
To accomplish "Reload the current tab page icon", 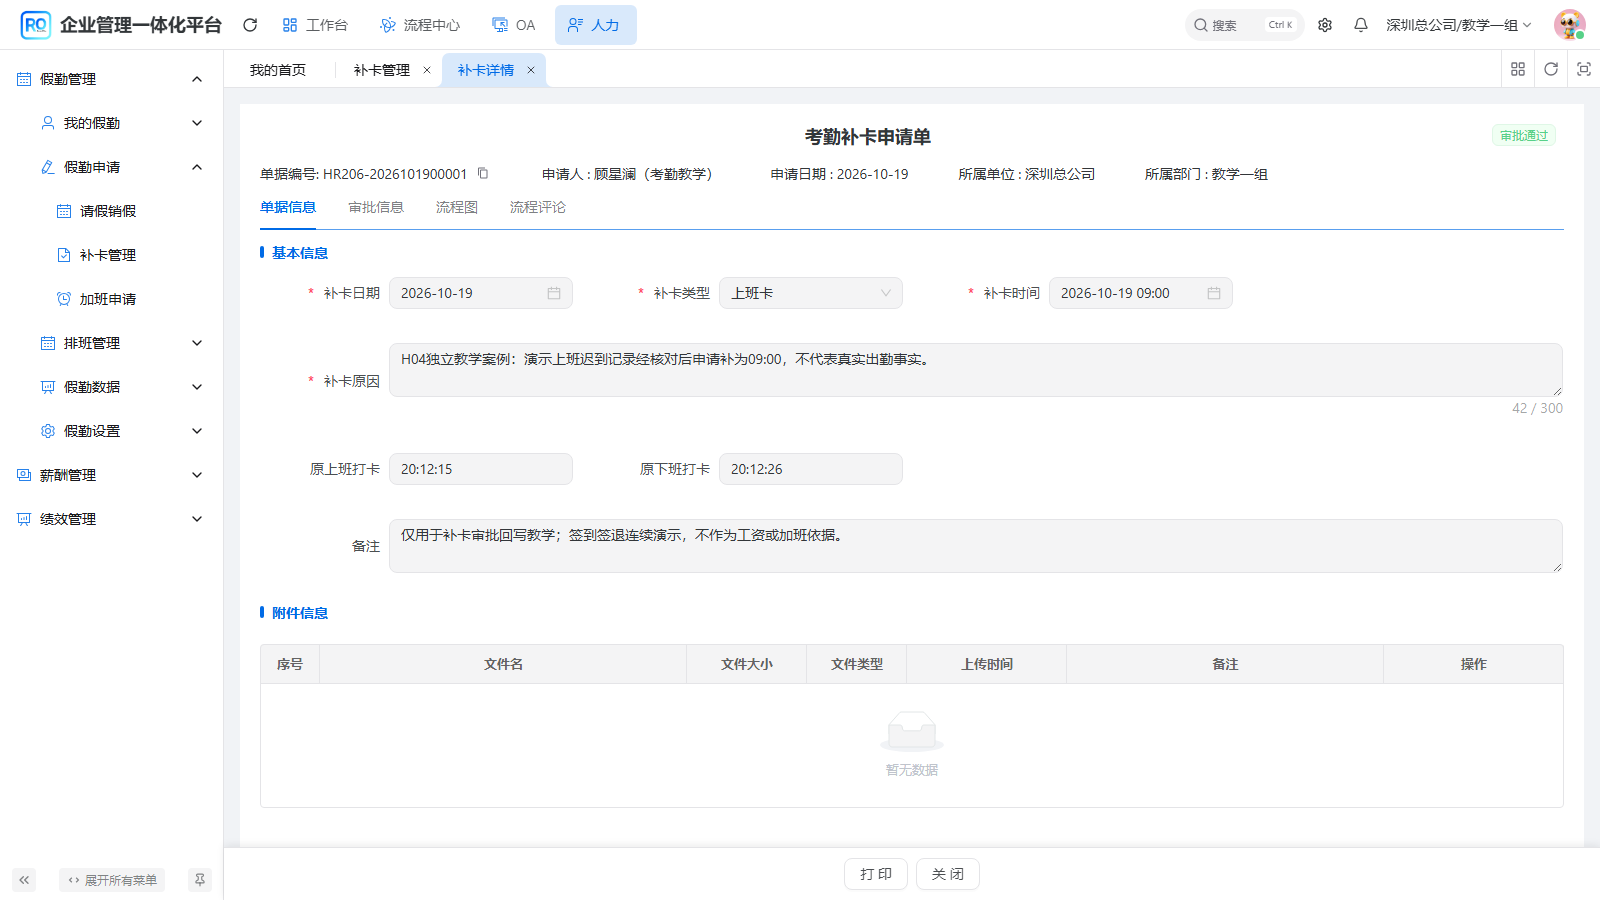I will [x=1551, y=69].
